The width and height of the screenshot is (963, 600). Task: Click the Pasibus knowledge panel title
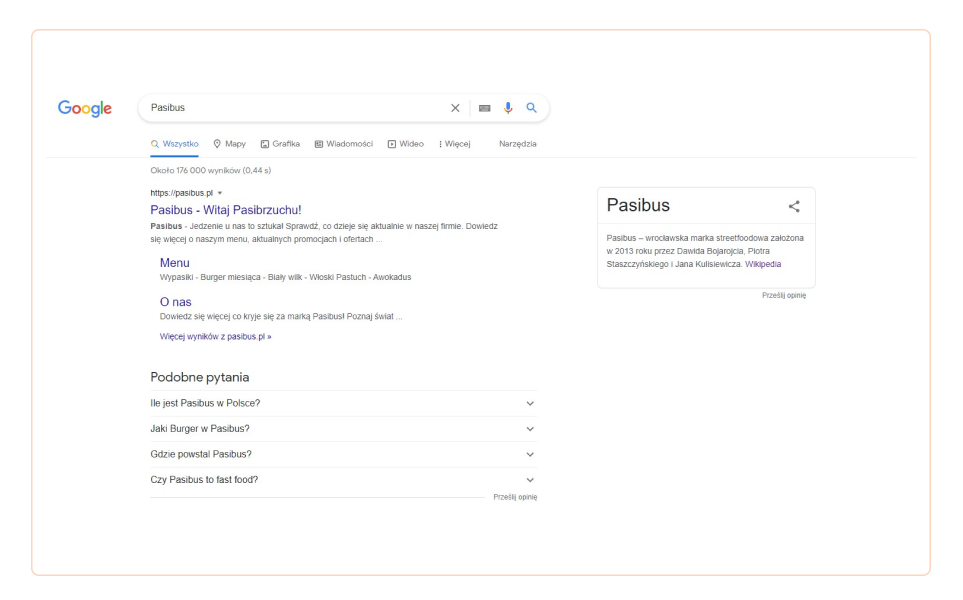click(x=638, y=205)
